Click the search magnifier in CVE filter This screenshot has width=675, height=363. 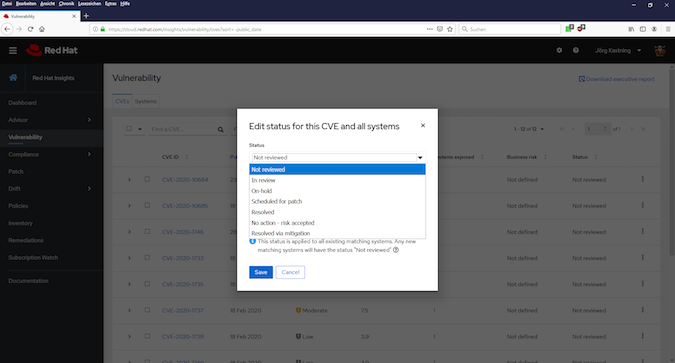(x=220, y=129)
